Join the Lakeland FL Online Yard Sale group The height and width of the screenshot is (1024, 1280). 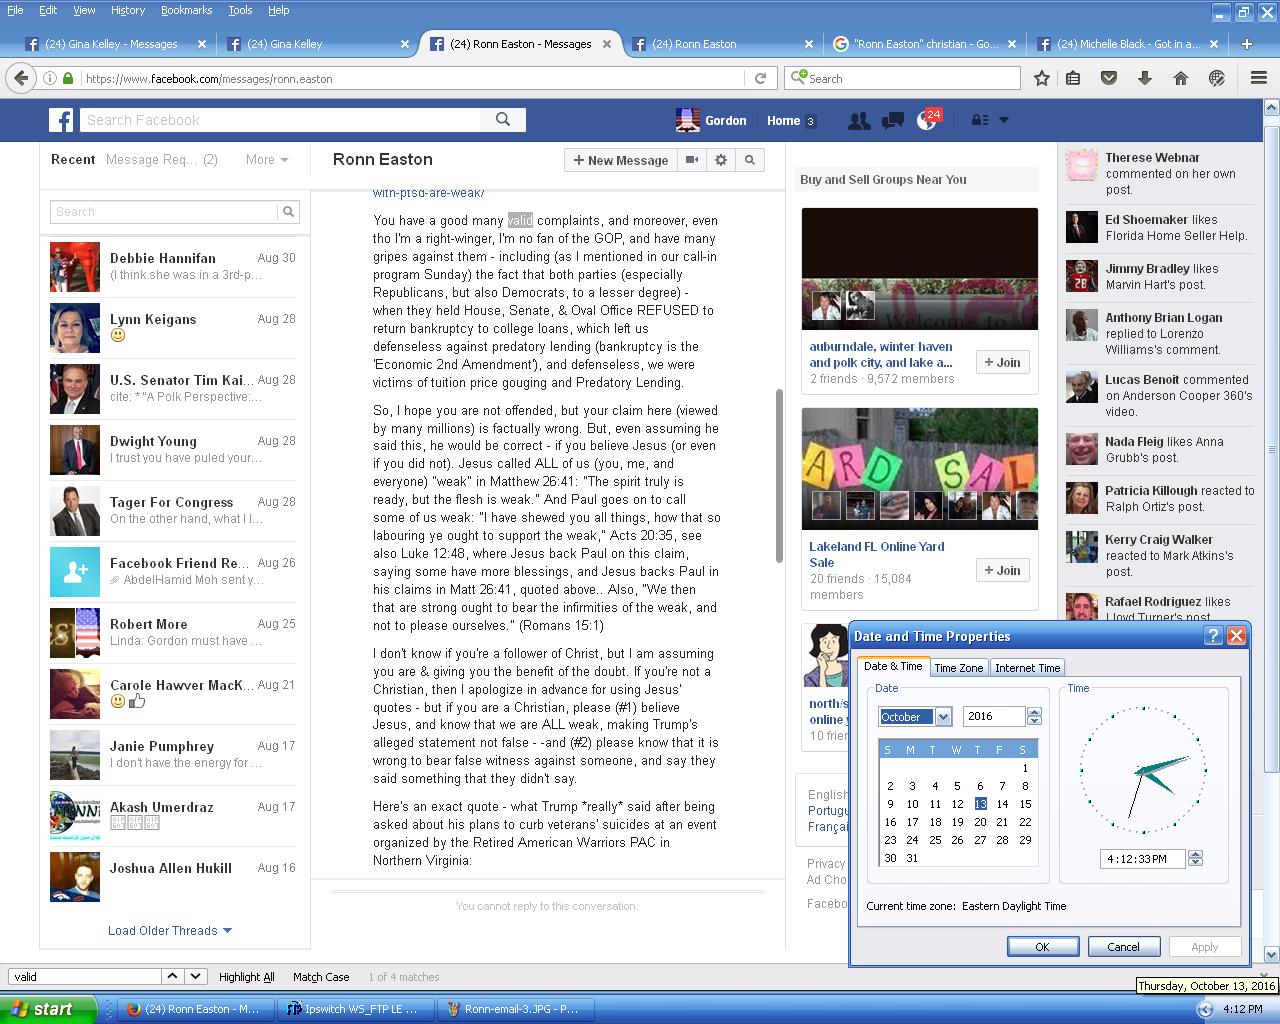pyautogui.click(x=1002, y=570)
